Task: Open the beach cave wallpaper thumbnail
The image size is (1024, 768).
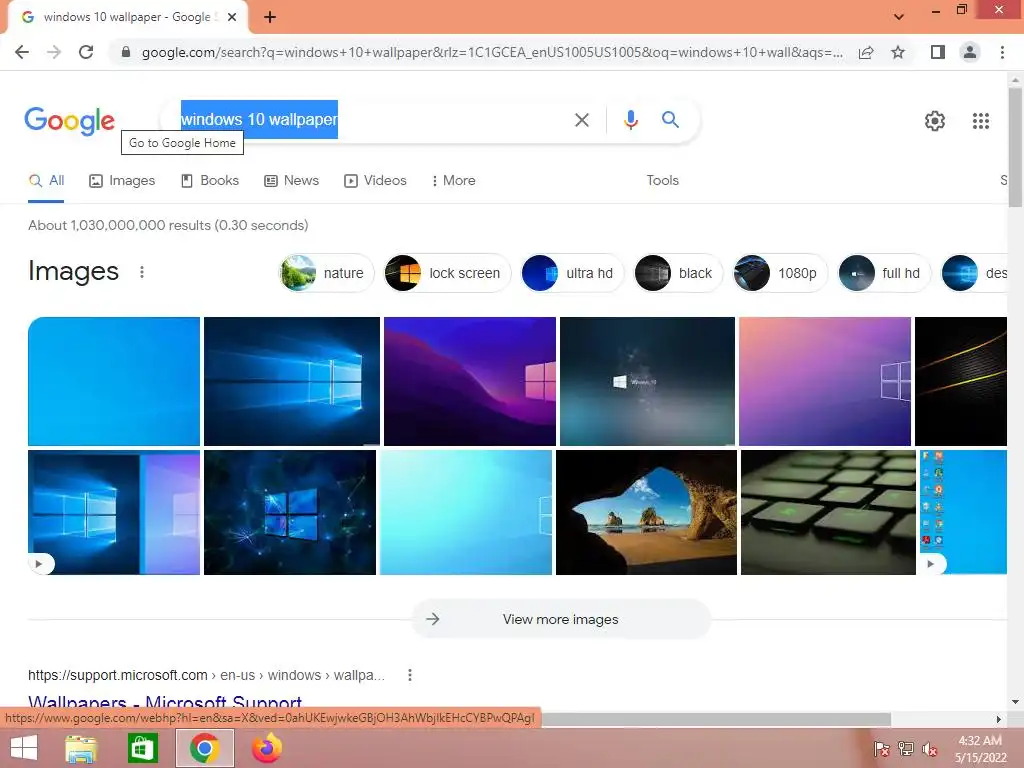Action: tap(646, 513)
